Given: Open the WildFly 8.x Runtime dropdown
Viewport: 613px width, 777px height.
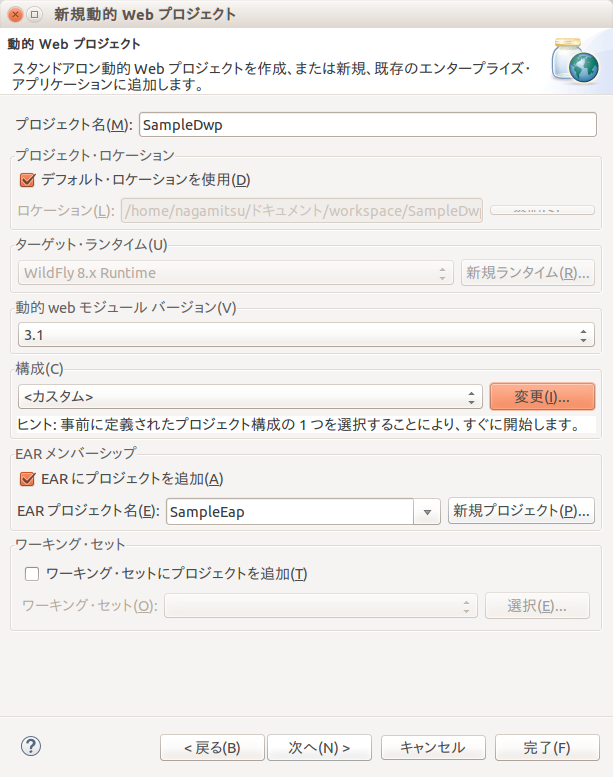Looking at the screenshot, I should tap(236, 273).
